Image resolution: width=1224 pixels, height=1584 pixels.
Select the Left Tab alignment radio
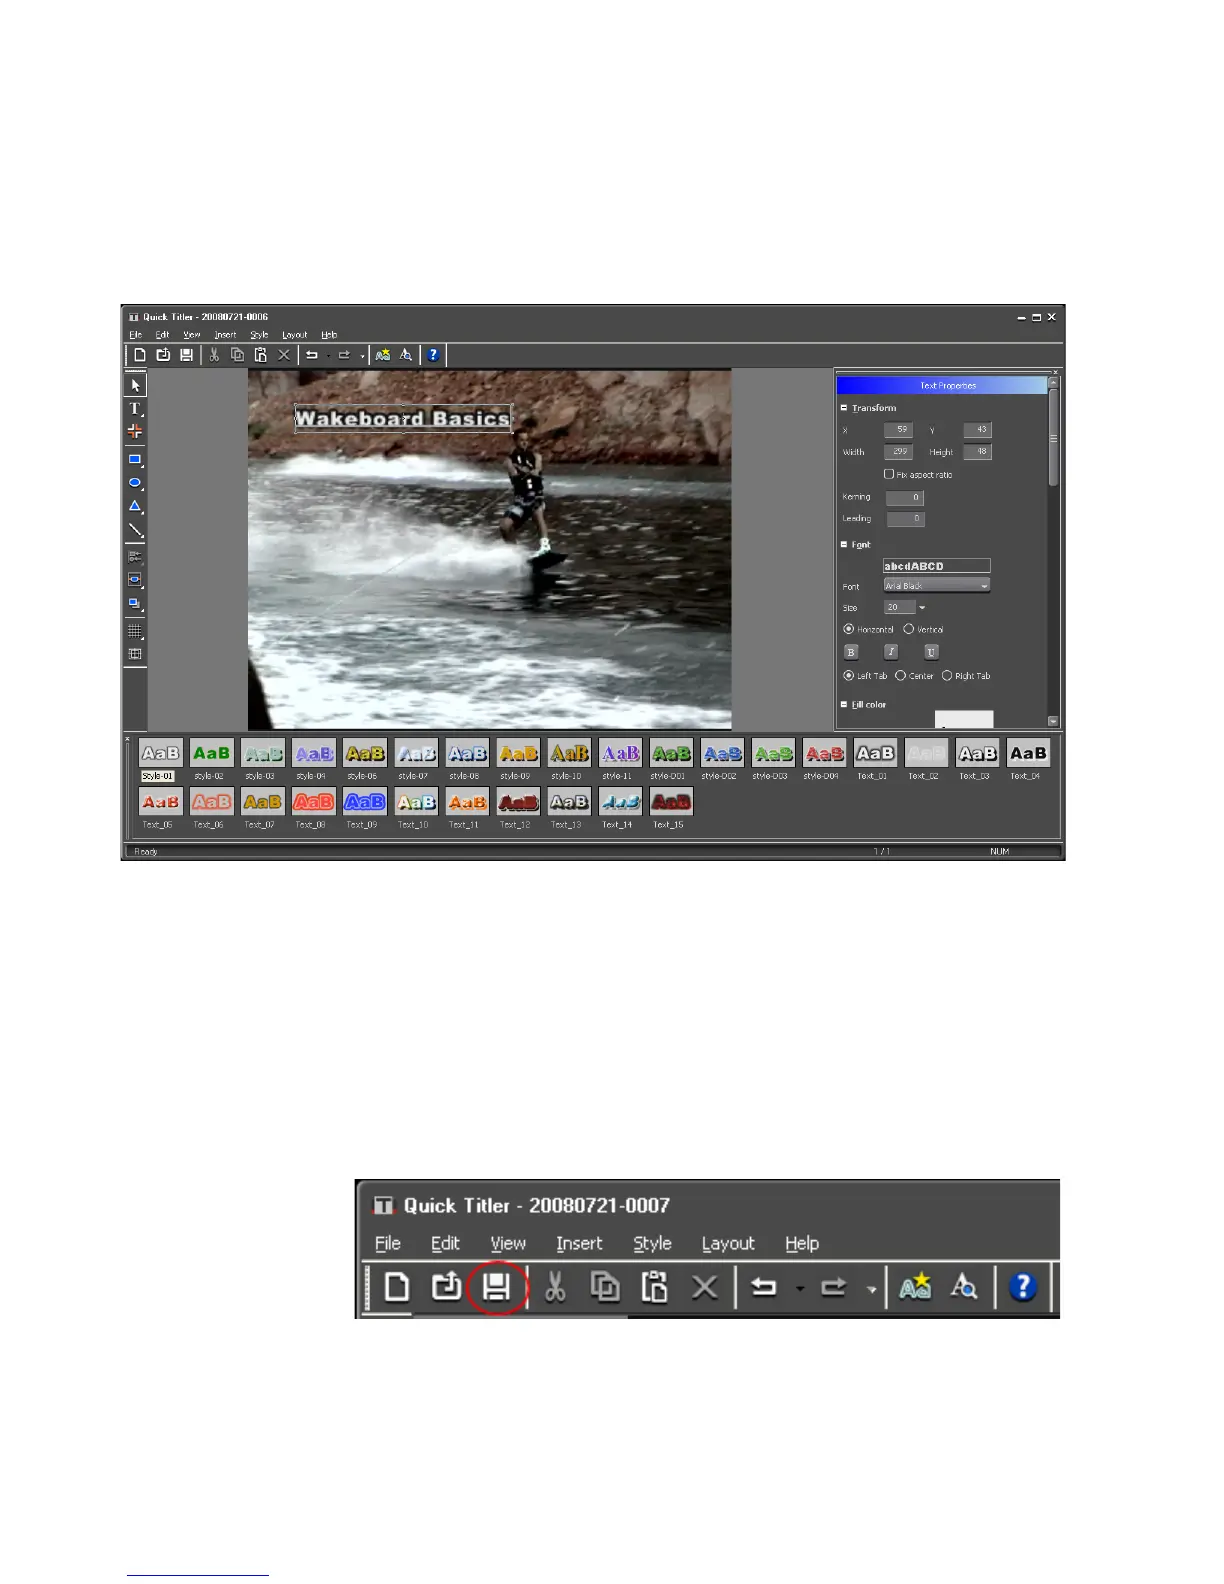tap(848, 676)
